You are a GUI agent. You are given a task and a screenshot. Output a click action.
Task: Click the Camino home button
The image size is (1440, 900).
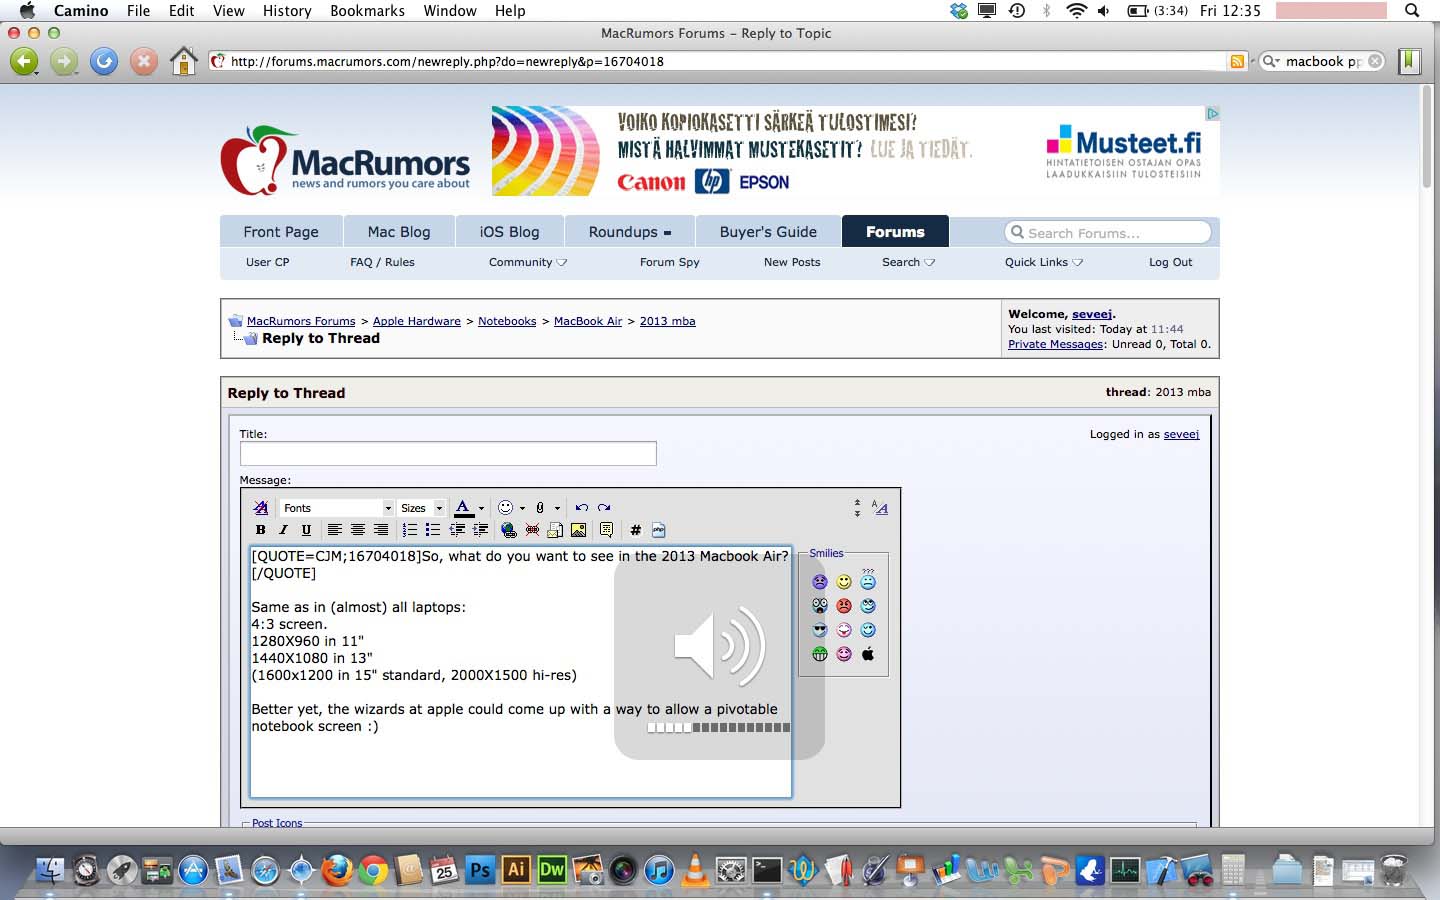pos(183,62)
